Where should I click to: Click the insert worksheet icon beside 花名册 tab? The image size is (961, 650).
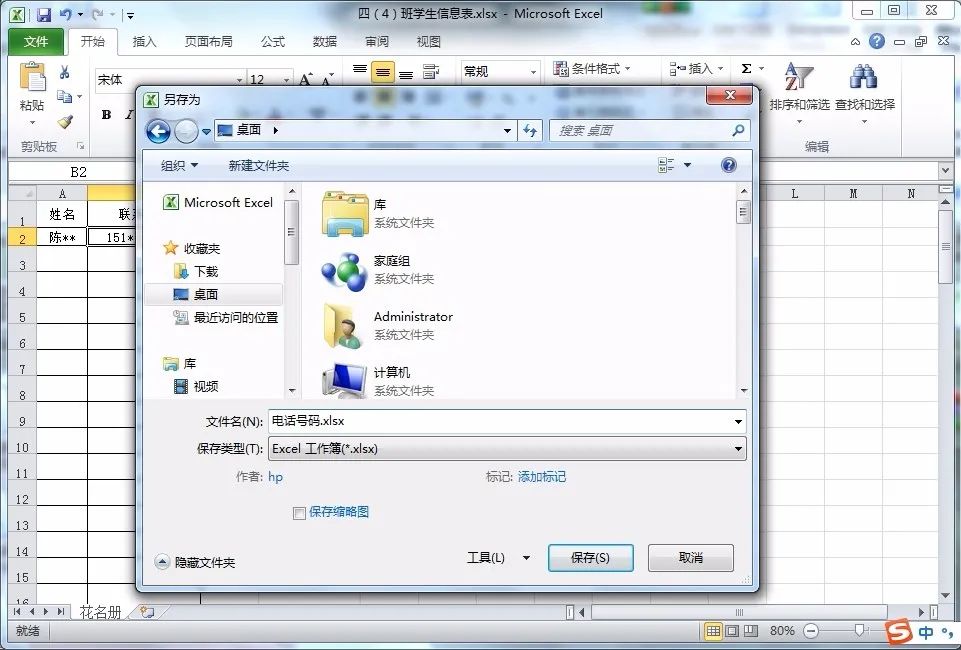tap(147, 611)
